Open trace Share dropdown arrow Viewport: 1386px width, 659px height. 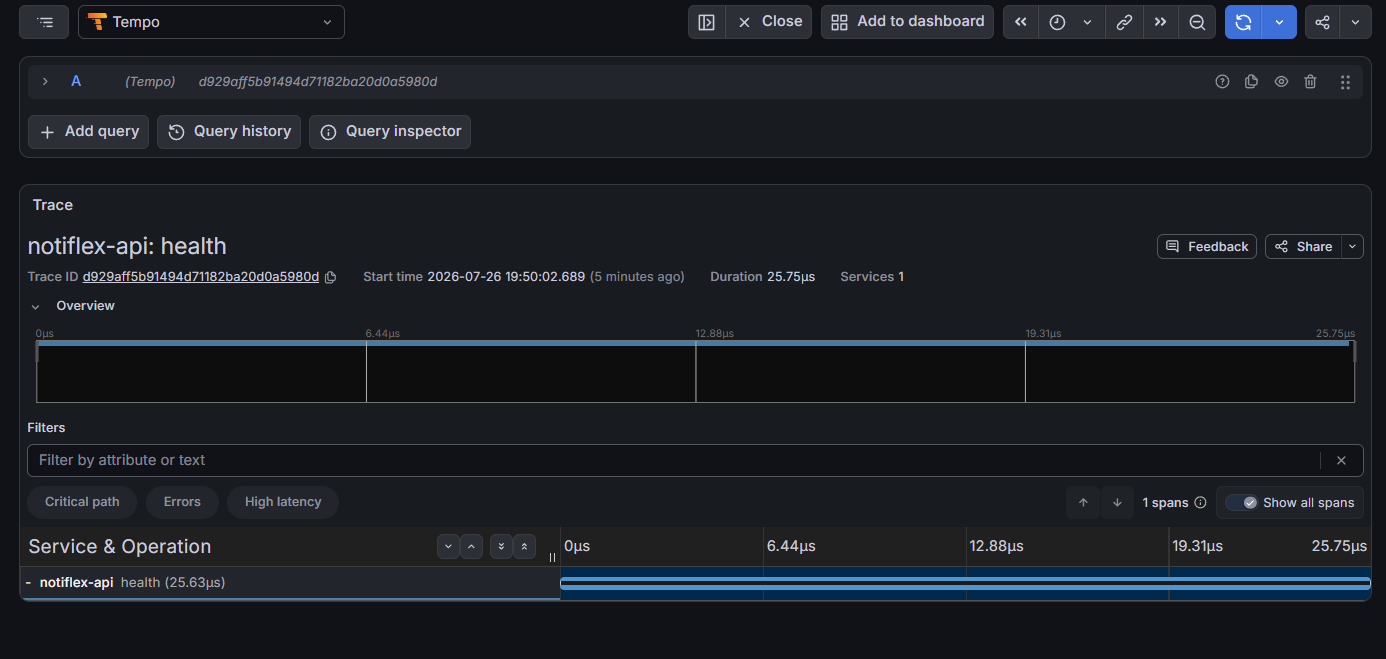(x=1353, y=246)
